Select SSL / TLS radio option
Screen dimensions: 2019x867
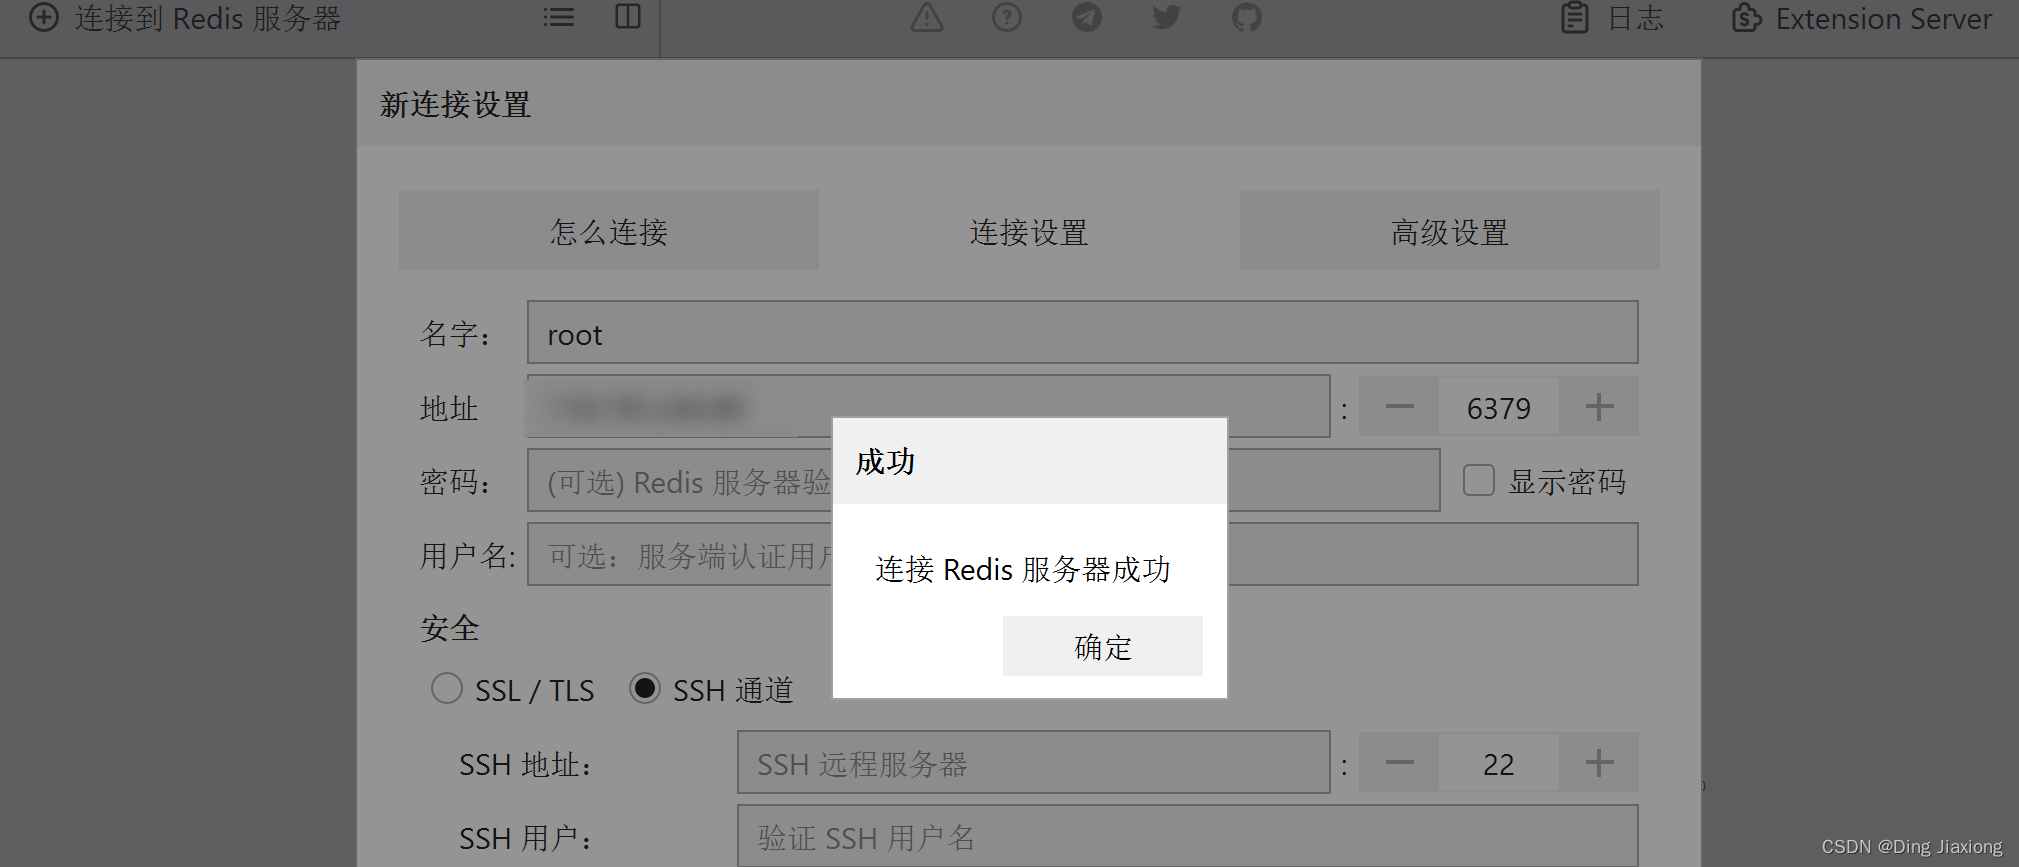click(x=447, y=689)
